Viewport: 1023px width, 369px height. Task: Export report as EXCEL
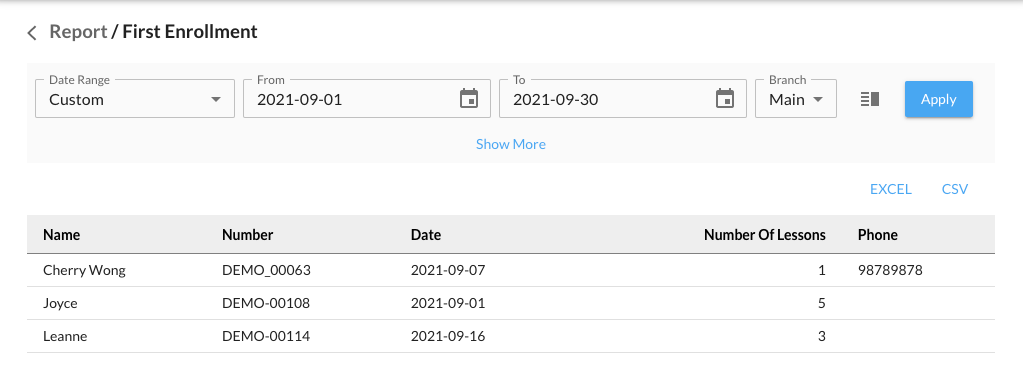coord(891,189)
